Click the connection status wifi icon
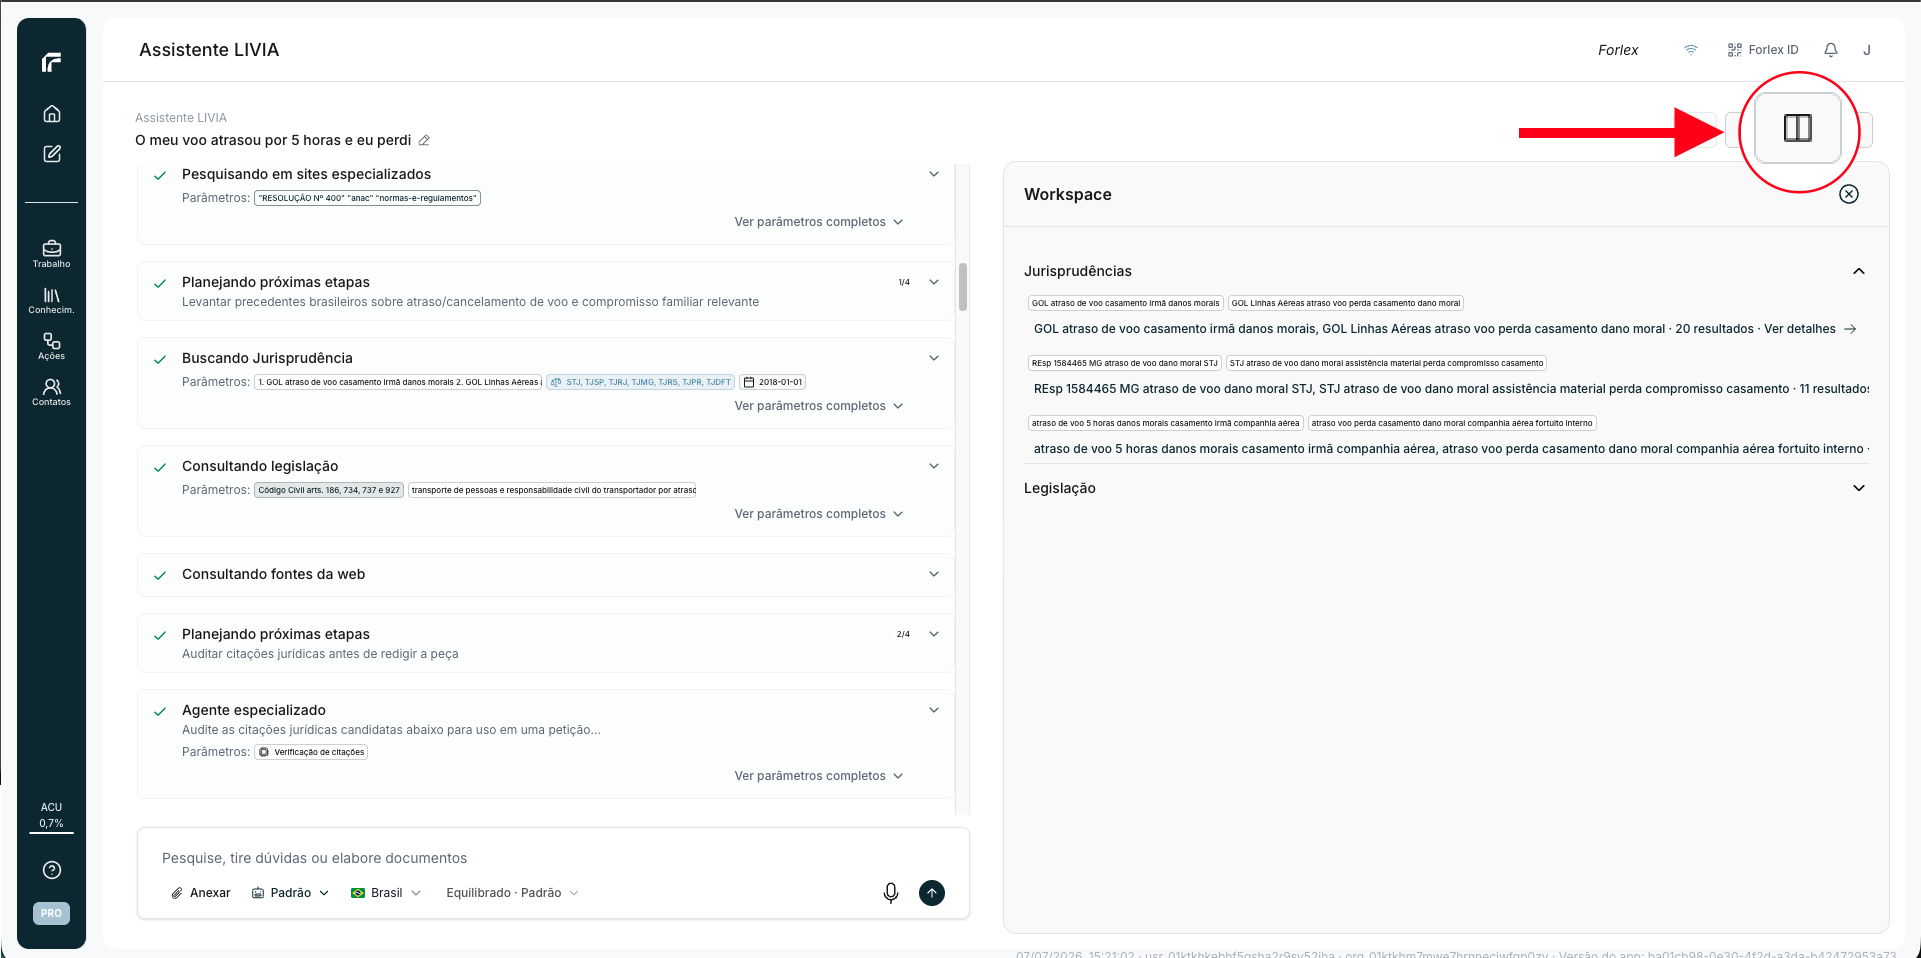This screenshot has width=1921, height=958. coord(1691,50)
